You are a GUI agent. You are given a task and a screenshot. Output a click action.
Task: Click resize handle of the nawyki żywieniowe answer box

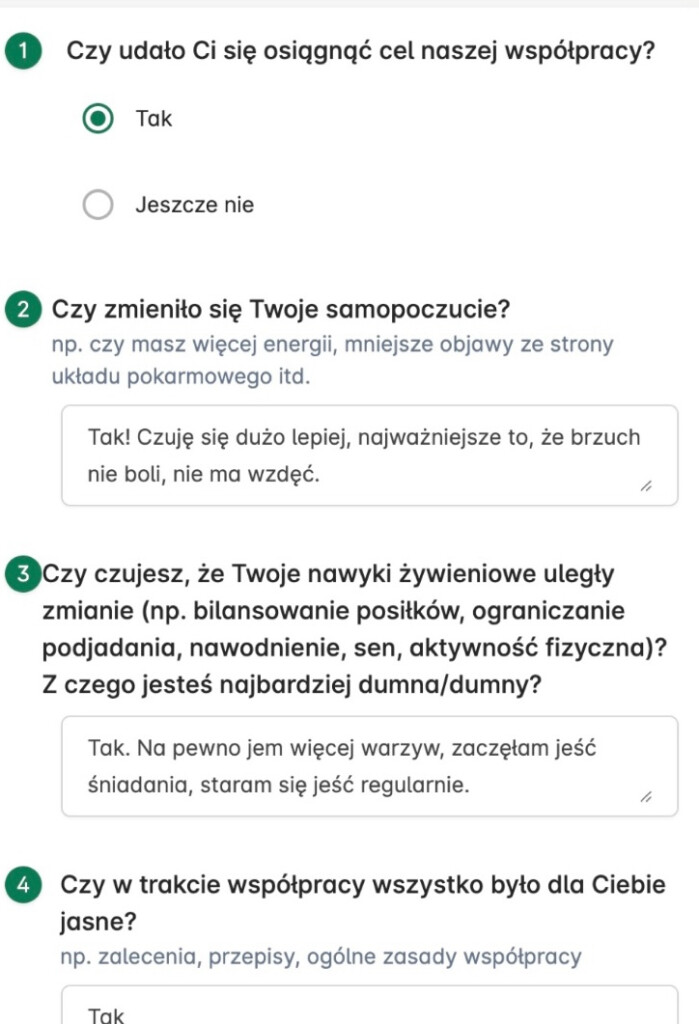645,798
